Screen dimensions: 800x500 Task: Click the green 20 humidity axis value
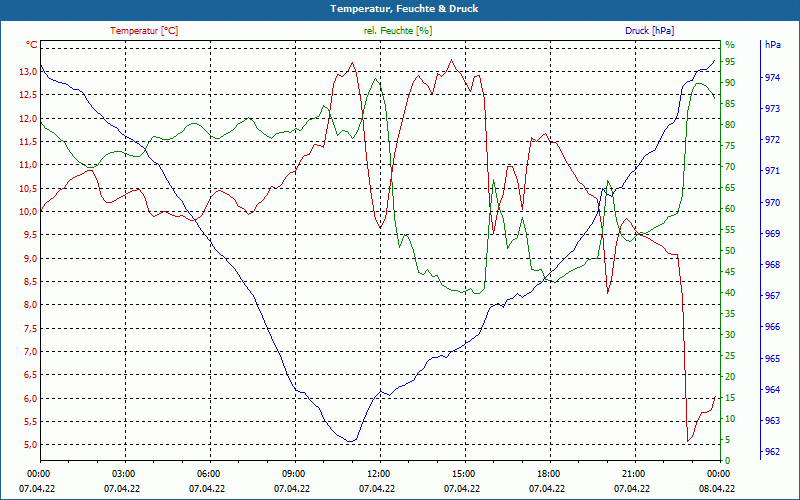click(x=730, y=377)
